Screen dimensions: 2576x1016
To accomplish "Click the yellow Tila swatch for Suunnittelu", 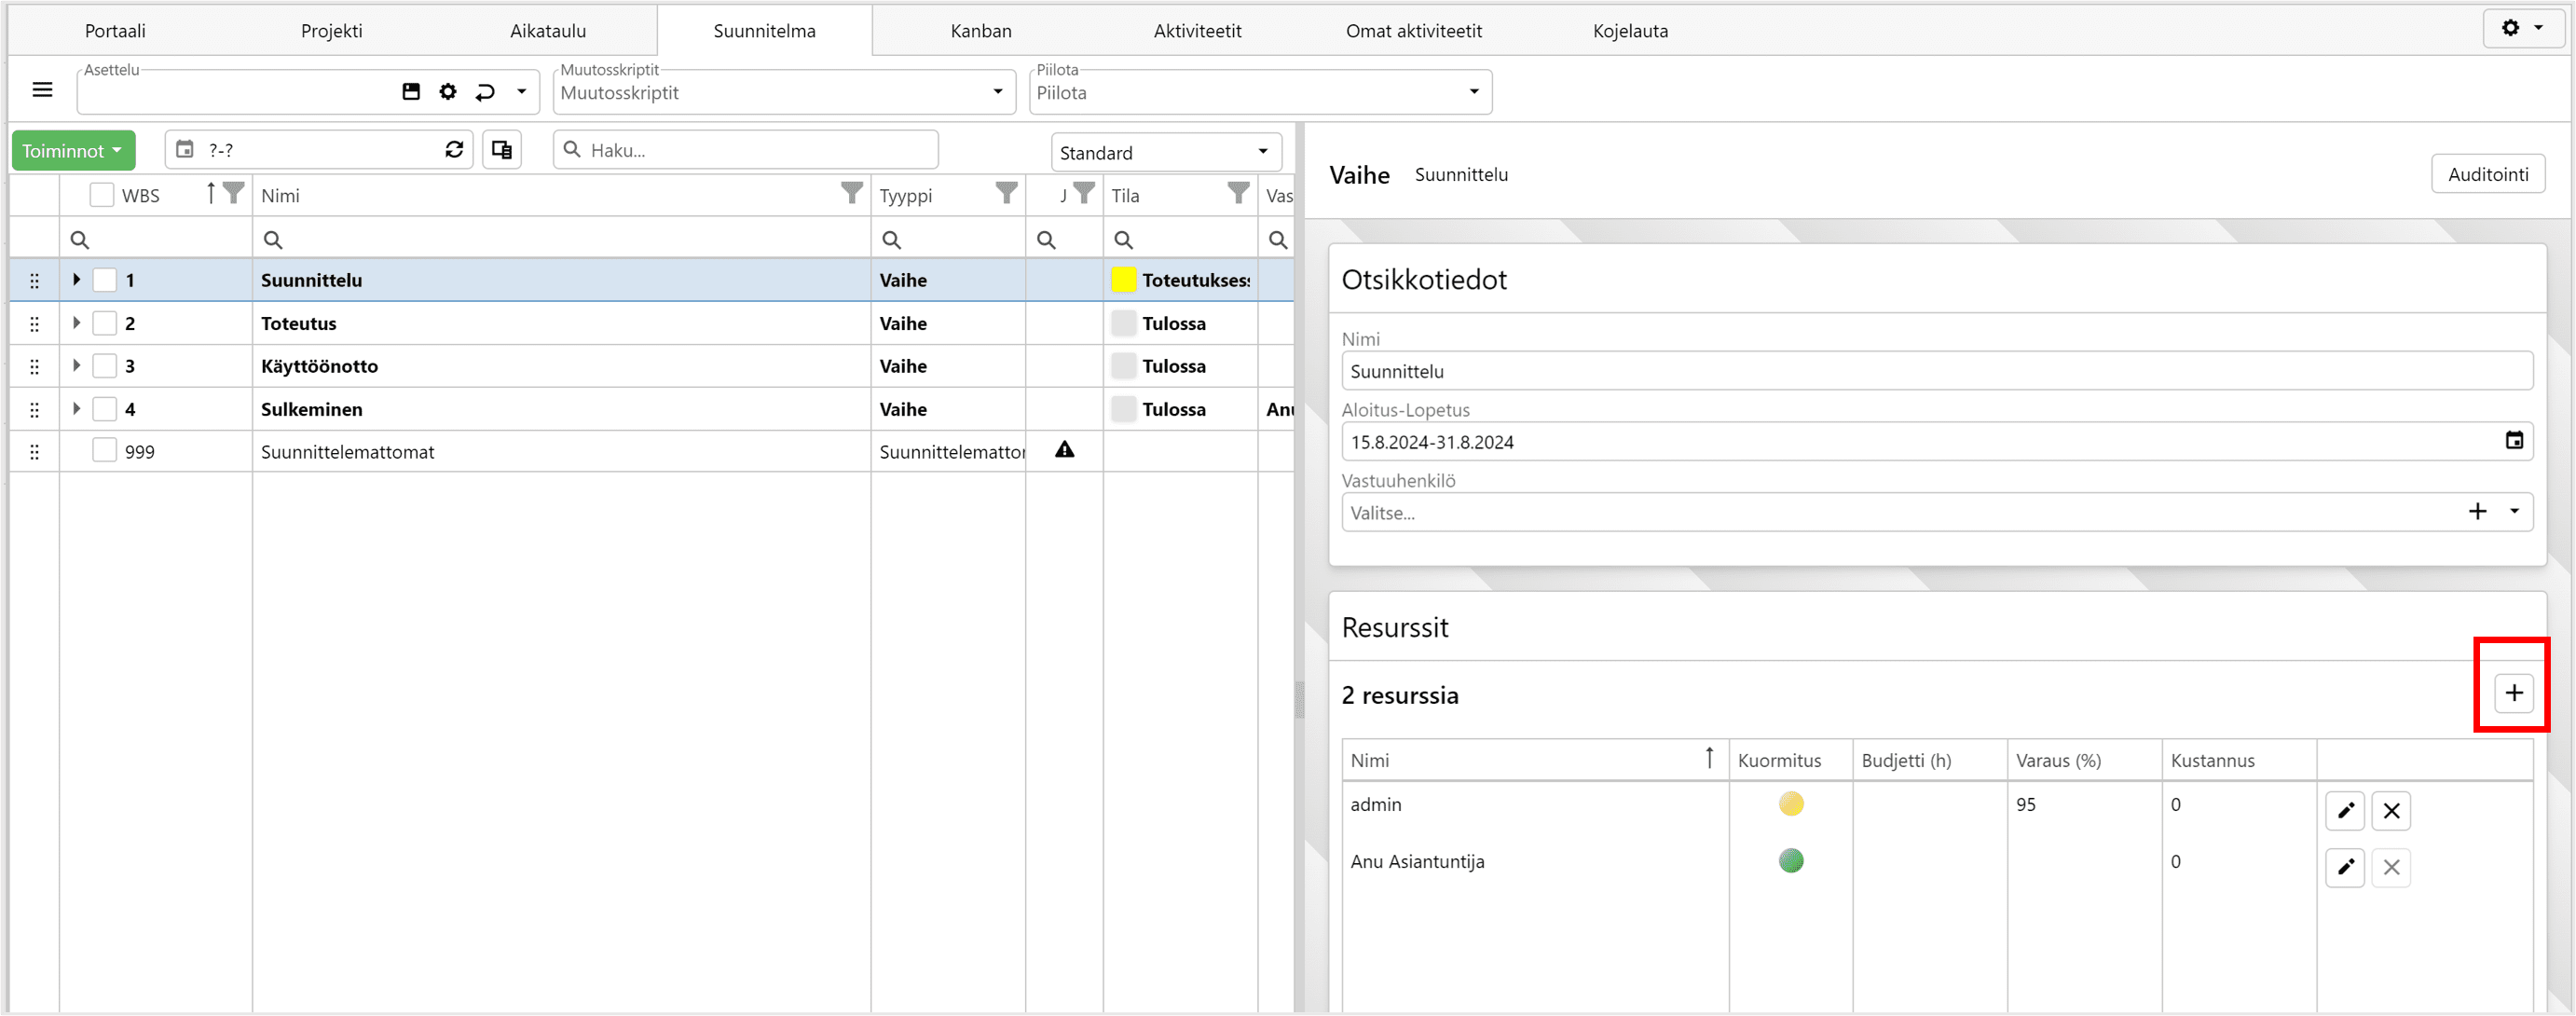I will (1123, 280).
